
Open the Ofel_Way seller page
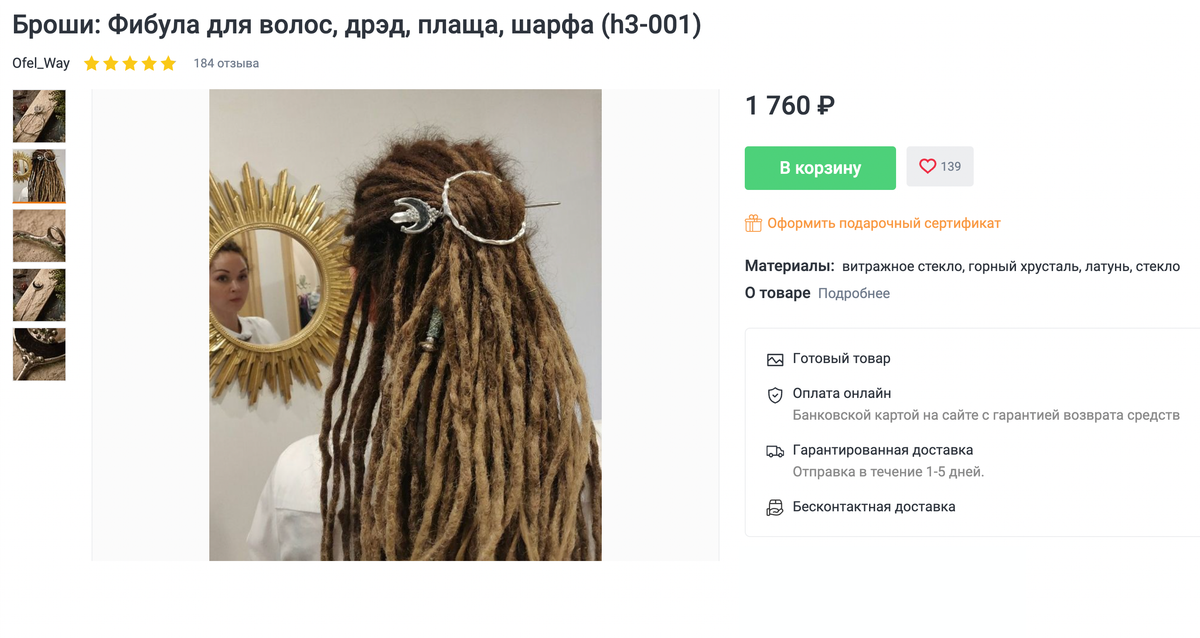pyautogui.click(x=41, y=63)
